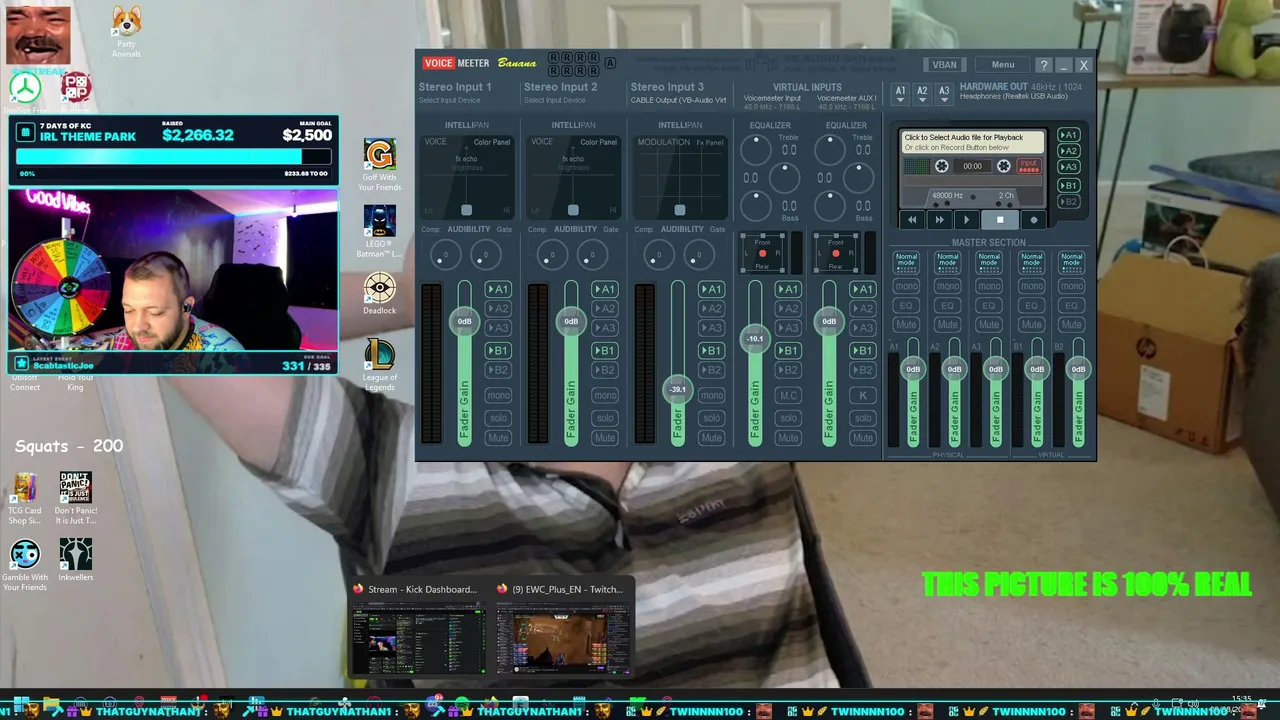Open Golf With Your Friends desktop icon
The width and height of the screenshot is (1280, 720).
(379, 165)
